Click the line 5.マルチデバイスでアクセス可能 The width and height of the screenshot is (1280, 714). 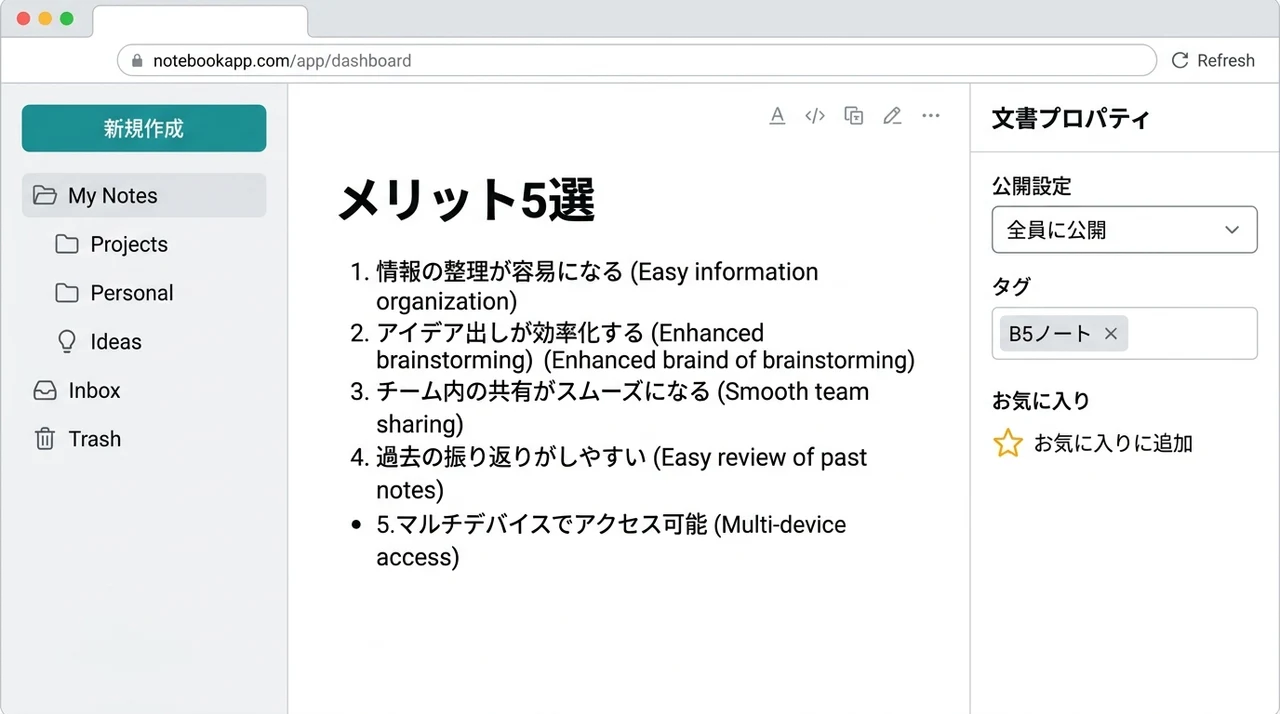point(541,524)
